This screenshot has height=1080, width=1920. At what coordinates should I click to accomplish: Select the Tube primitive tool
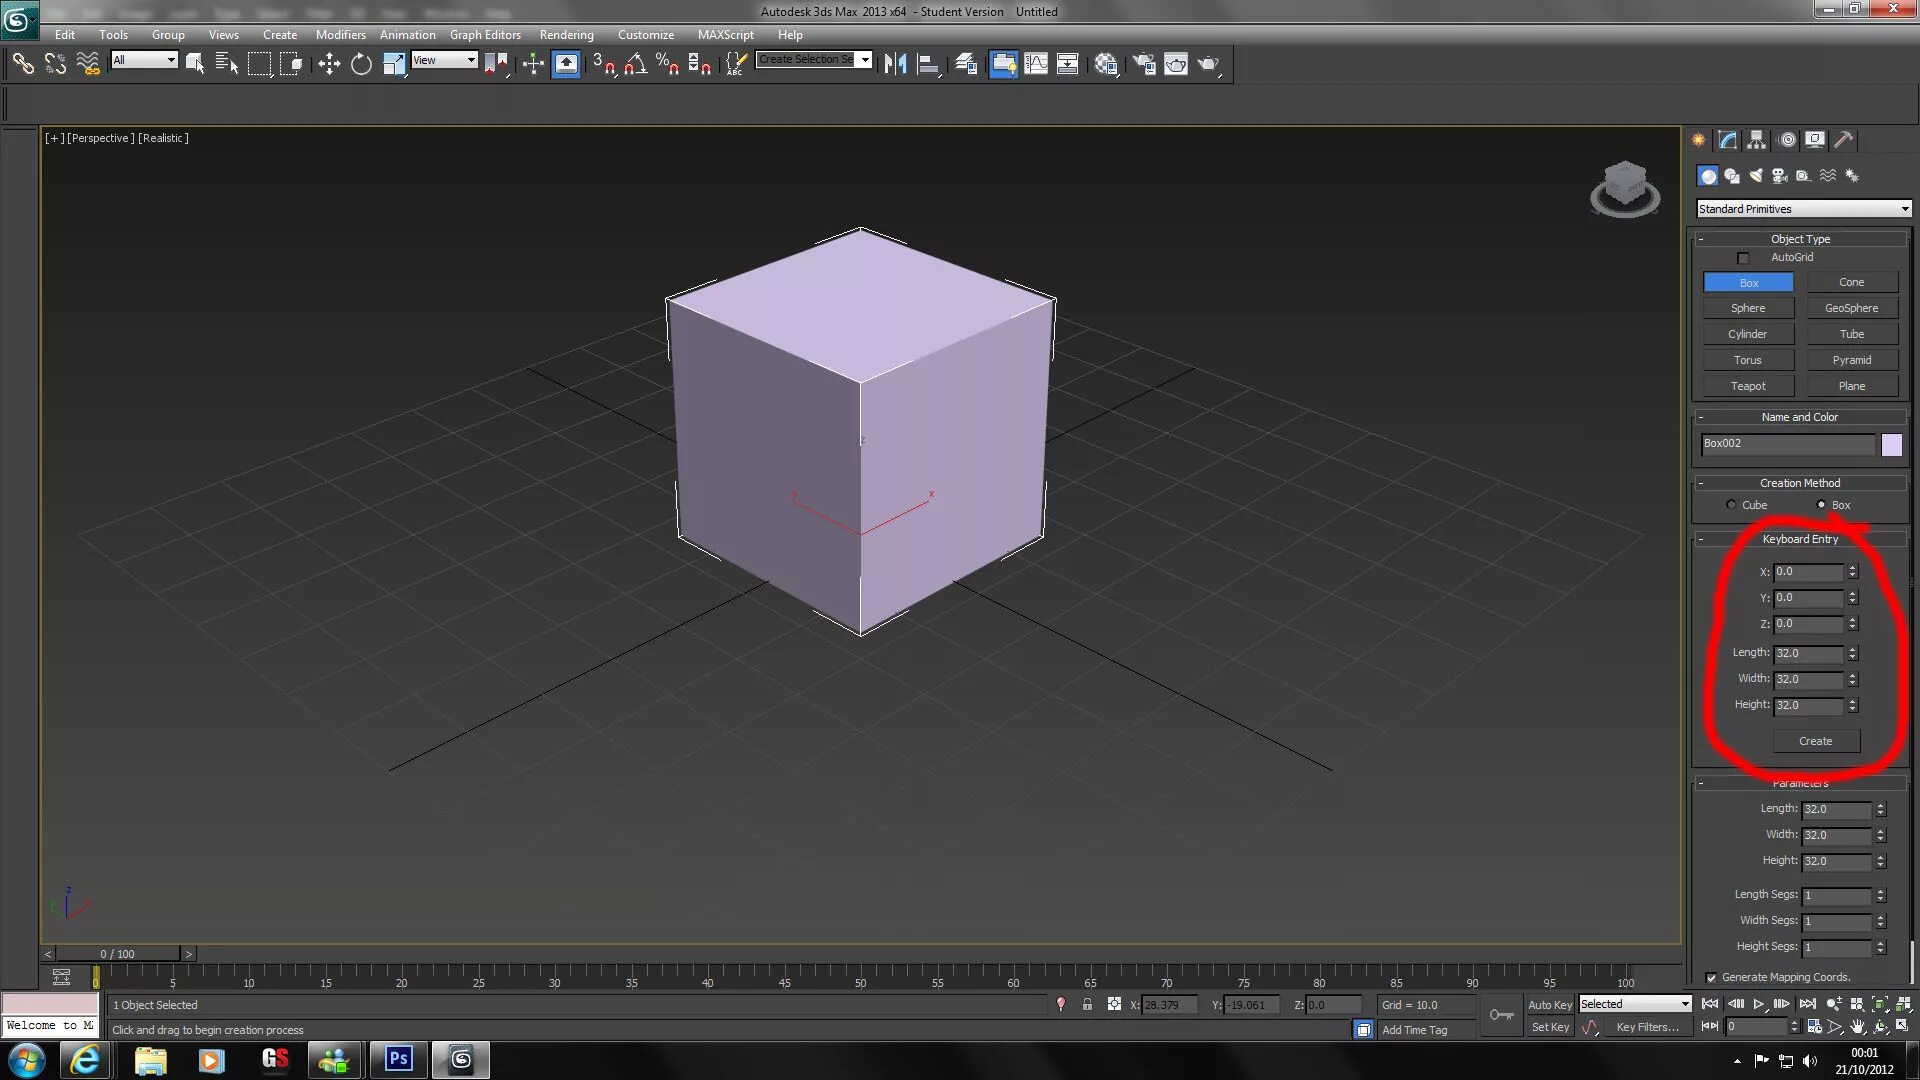[1851, 334]
